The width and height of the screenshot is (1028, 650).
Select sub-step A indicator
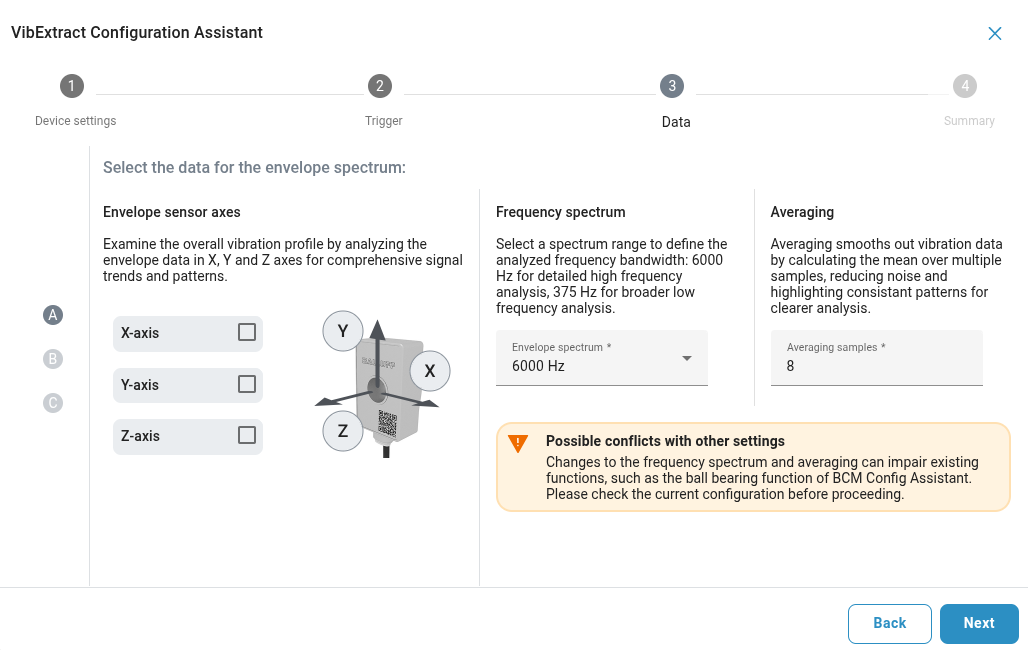(x=53, y=315)
